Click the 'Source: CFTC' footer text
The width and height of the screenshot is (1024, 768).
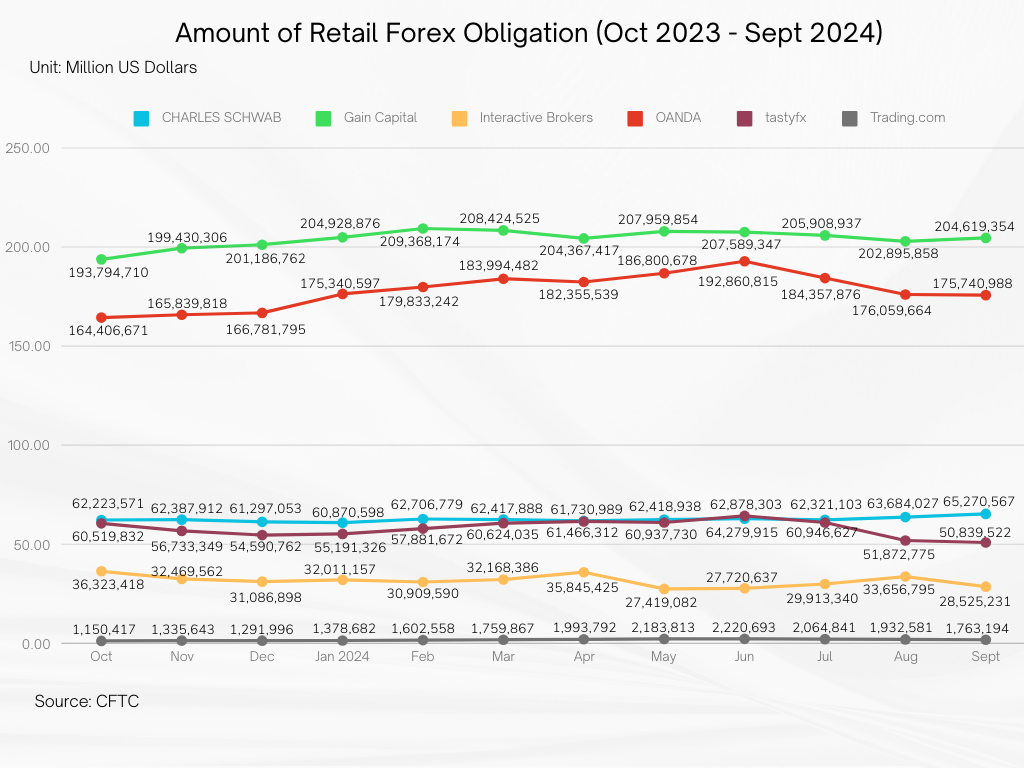point(87,701)
